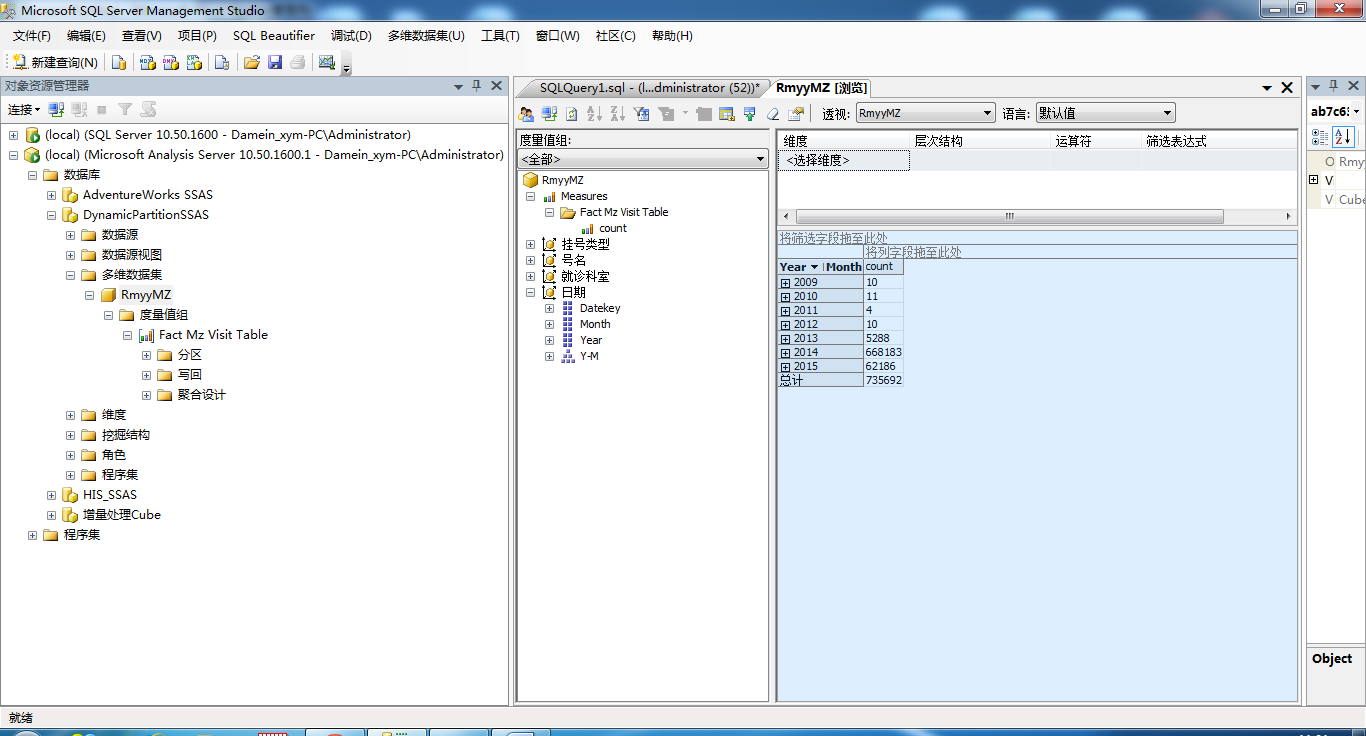Open the ab7c6 properties object dropdown

click(x=1357, y=111)
